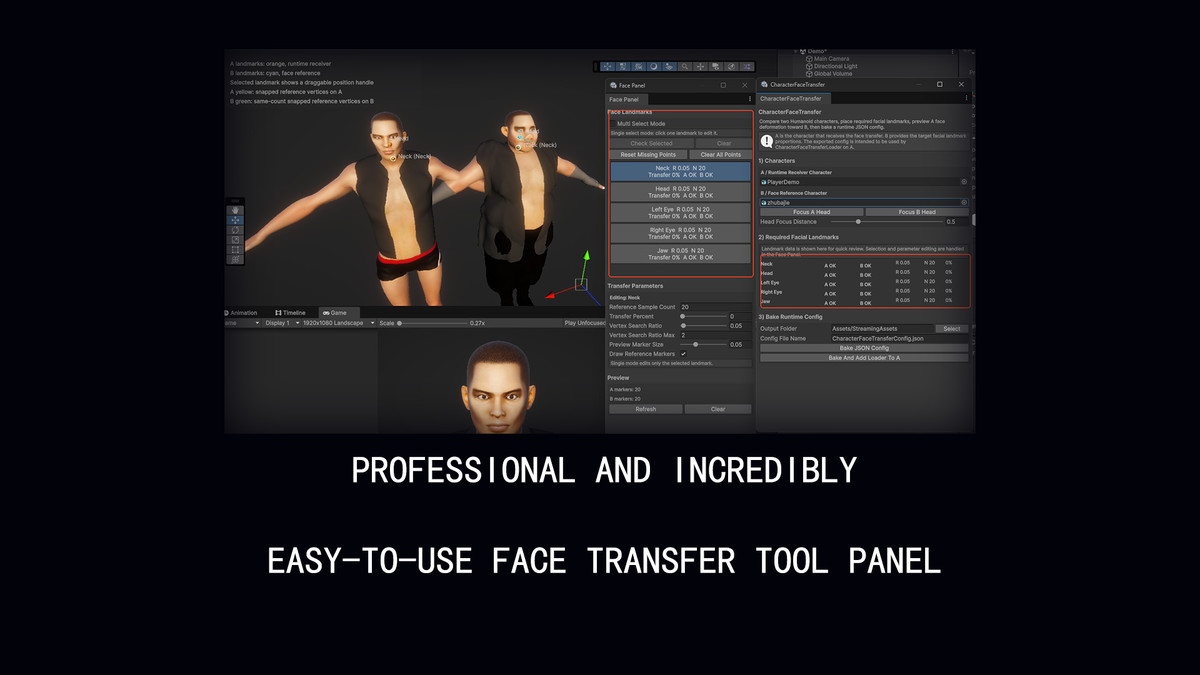Select the Scale tool in scene overlay

point(236,240)
